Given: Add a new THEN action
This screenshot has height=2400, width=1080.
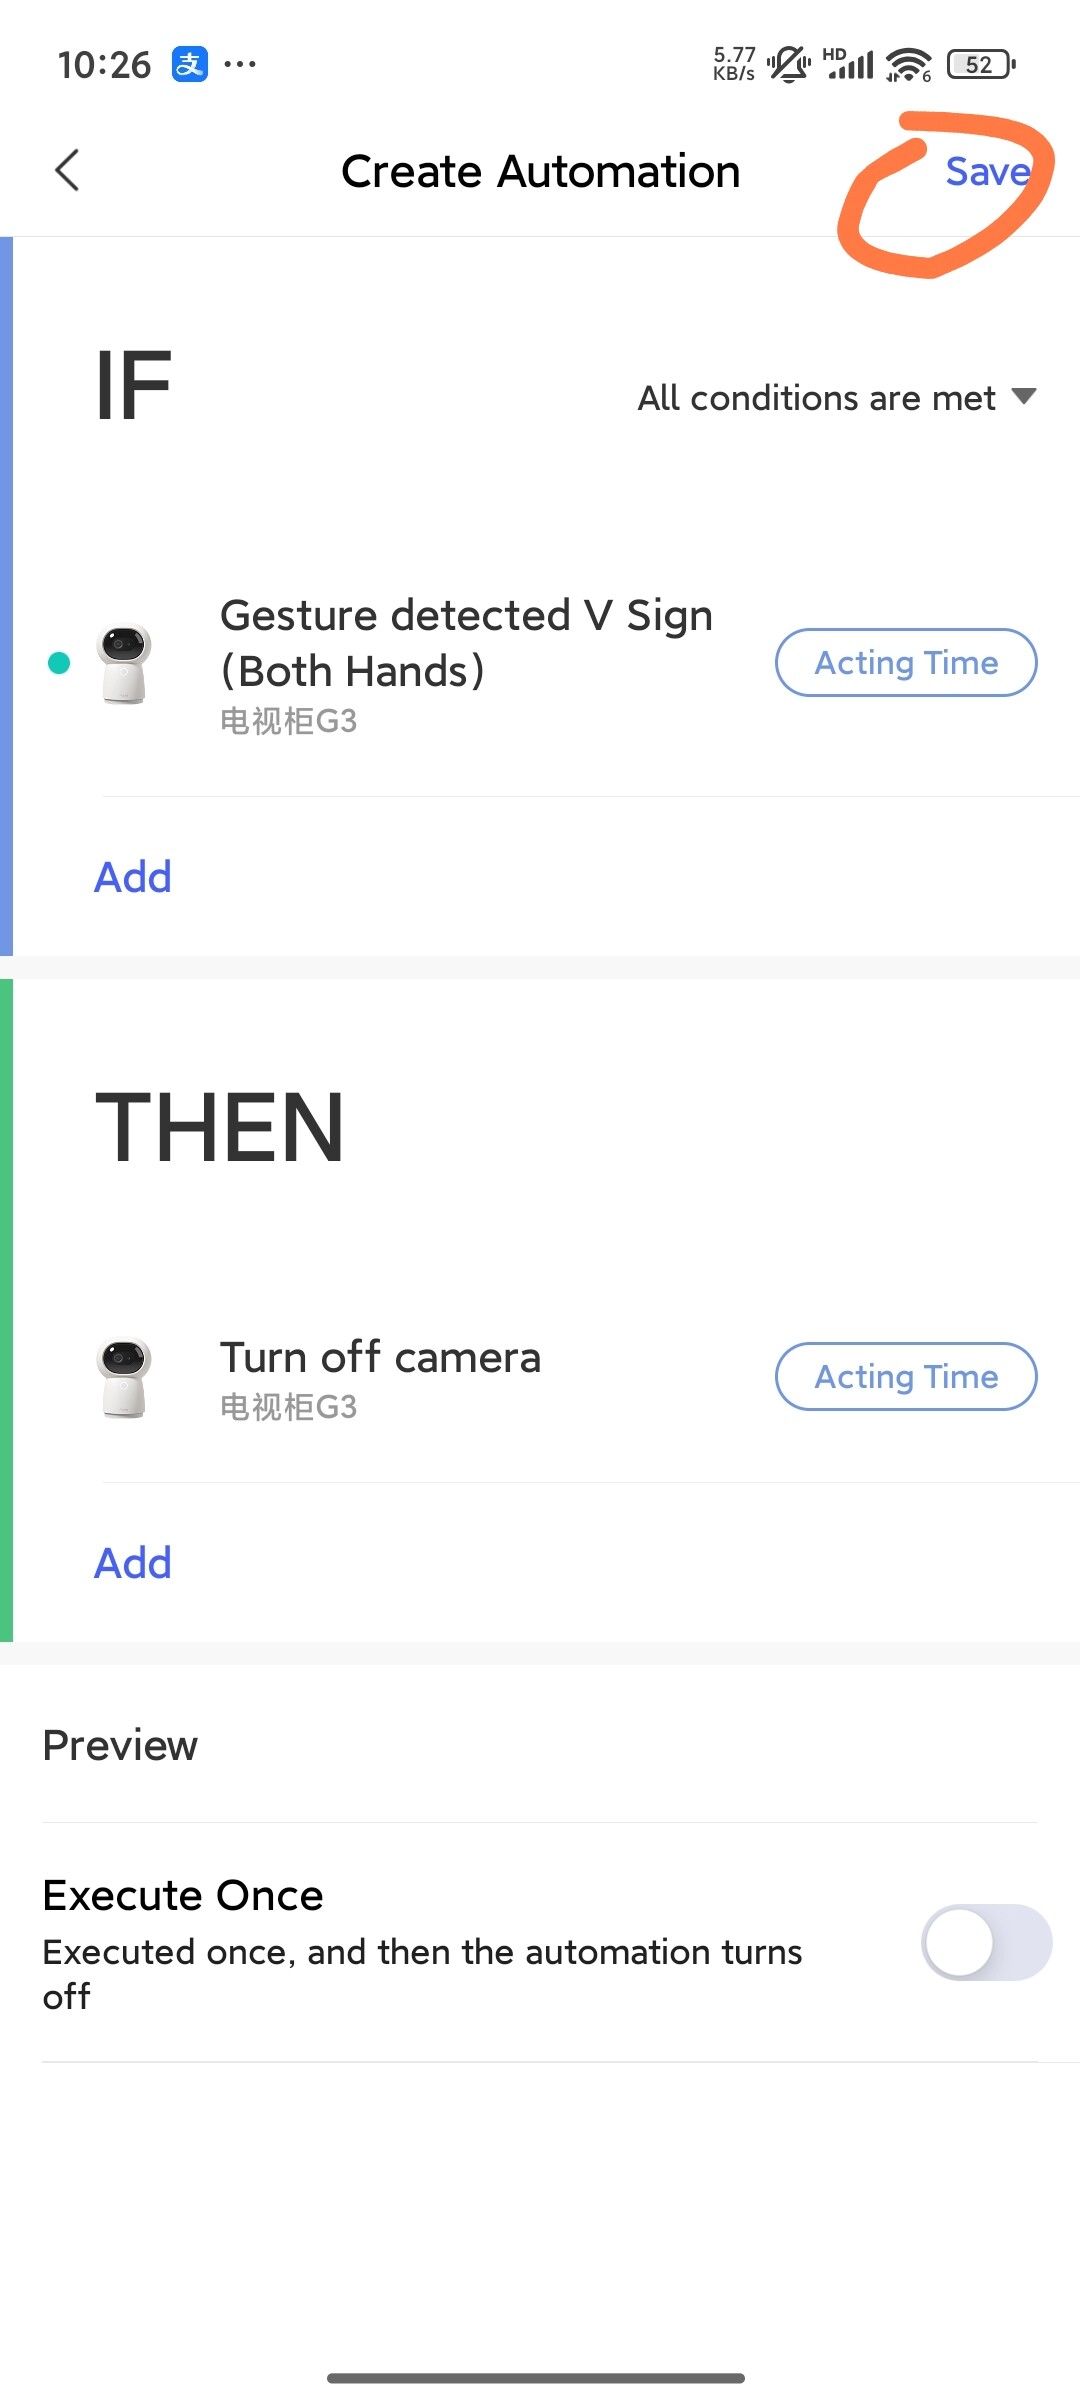Looking at the screenshot, I should 133,1563.
